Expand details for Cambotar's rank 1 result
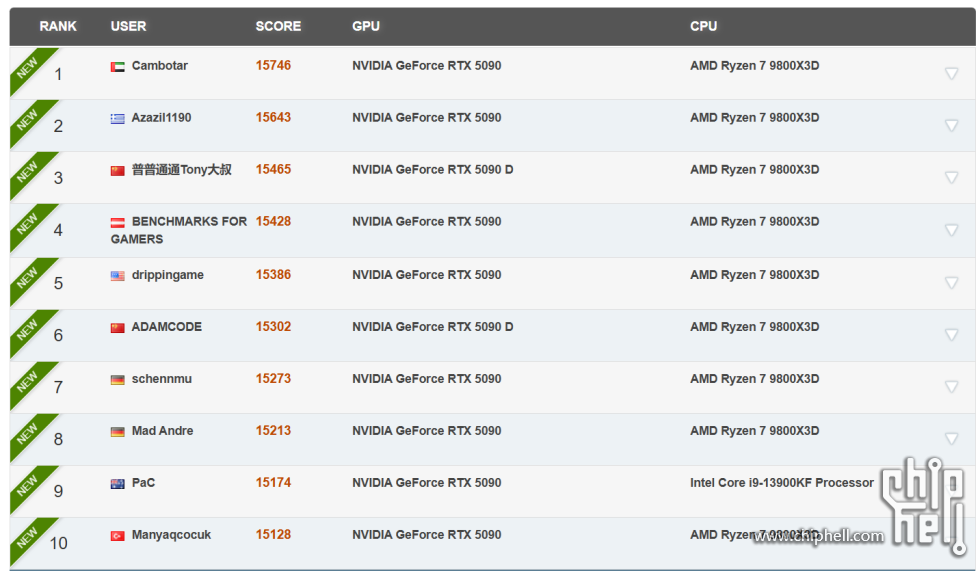 [x=951, y=74]
